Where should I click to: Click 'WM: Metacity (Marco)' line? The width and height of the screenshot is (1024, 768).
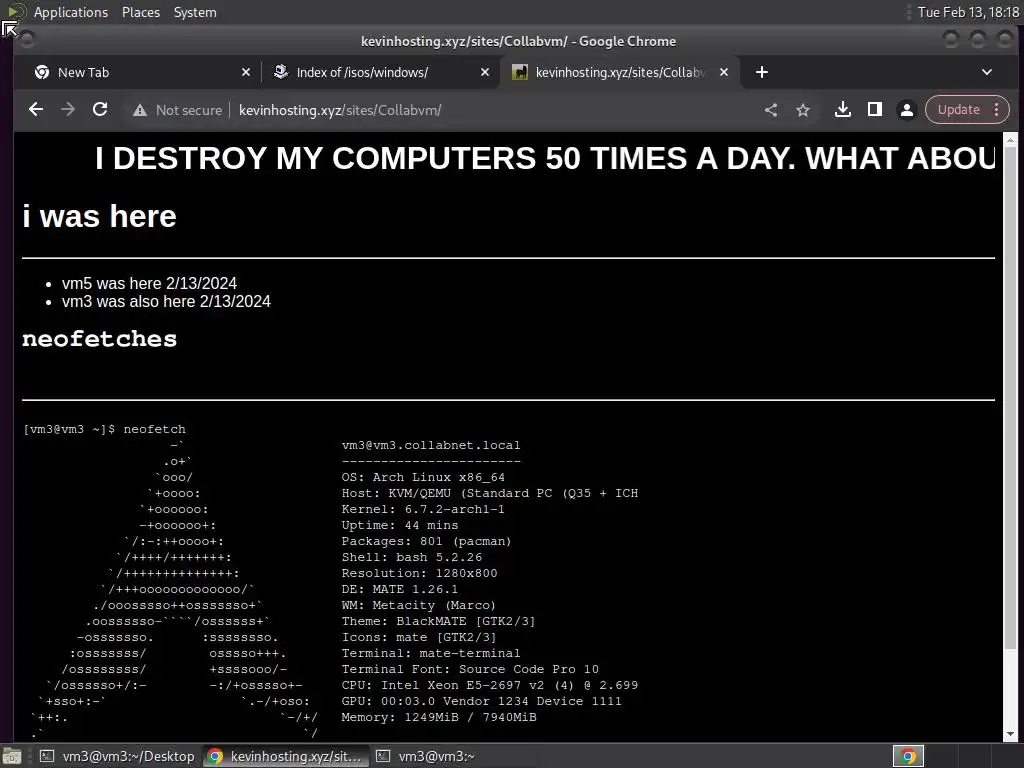point(419,605)
